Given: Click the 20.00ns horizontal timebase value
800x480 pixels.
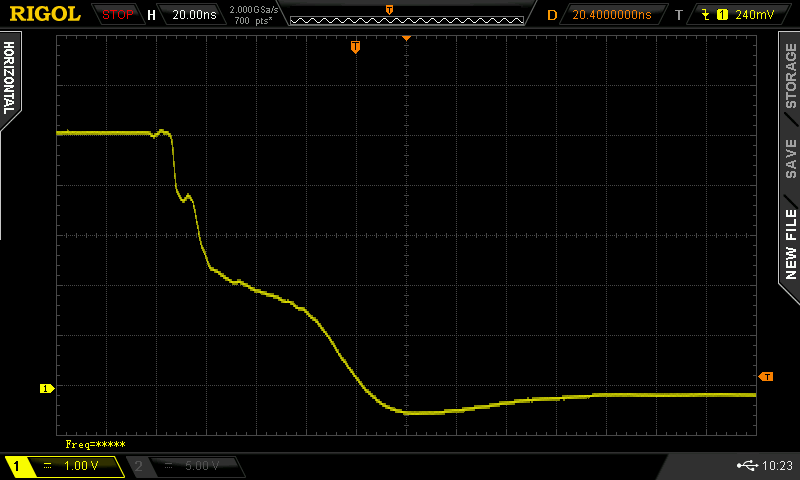Looking at the screenshot, I should (194, 15).
